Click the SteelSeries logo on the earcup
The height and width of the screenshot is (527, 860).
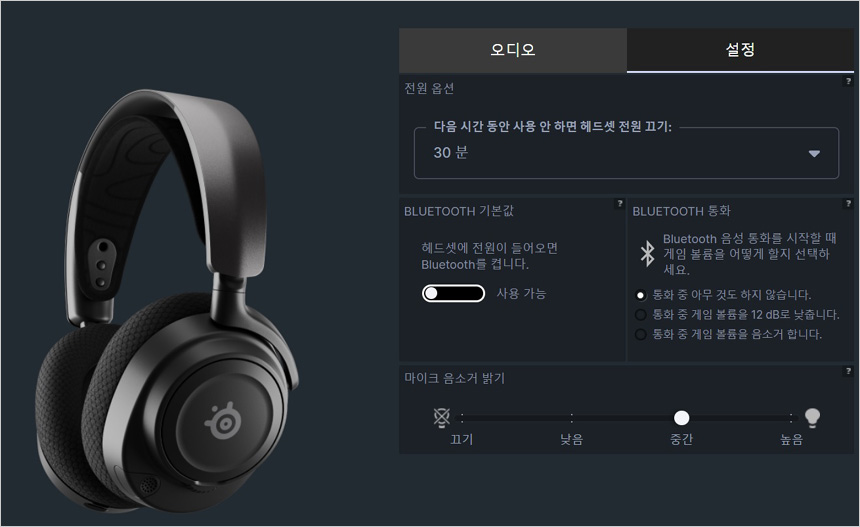click(223, 421)
